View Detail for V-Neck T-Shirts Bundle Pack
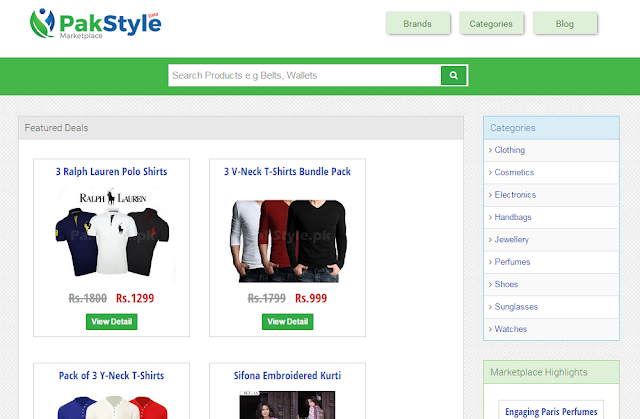Screen dimensions: 640x419 coord(287,321)
